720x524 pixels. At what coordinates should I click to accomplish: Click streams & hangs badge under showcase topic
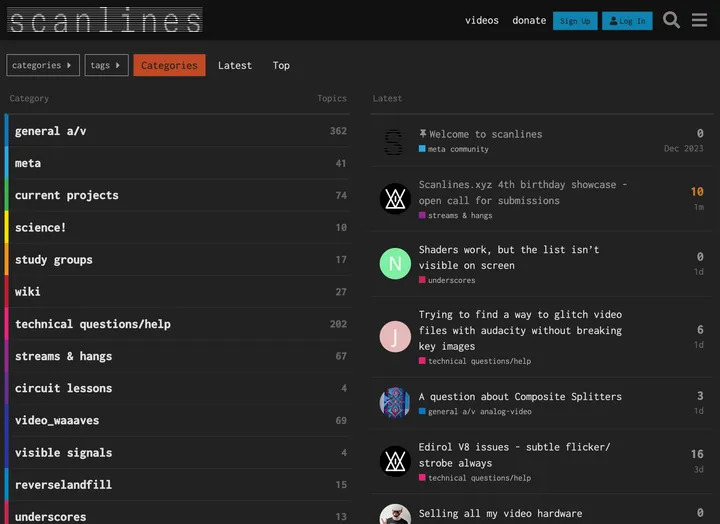(456, 215)
